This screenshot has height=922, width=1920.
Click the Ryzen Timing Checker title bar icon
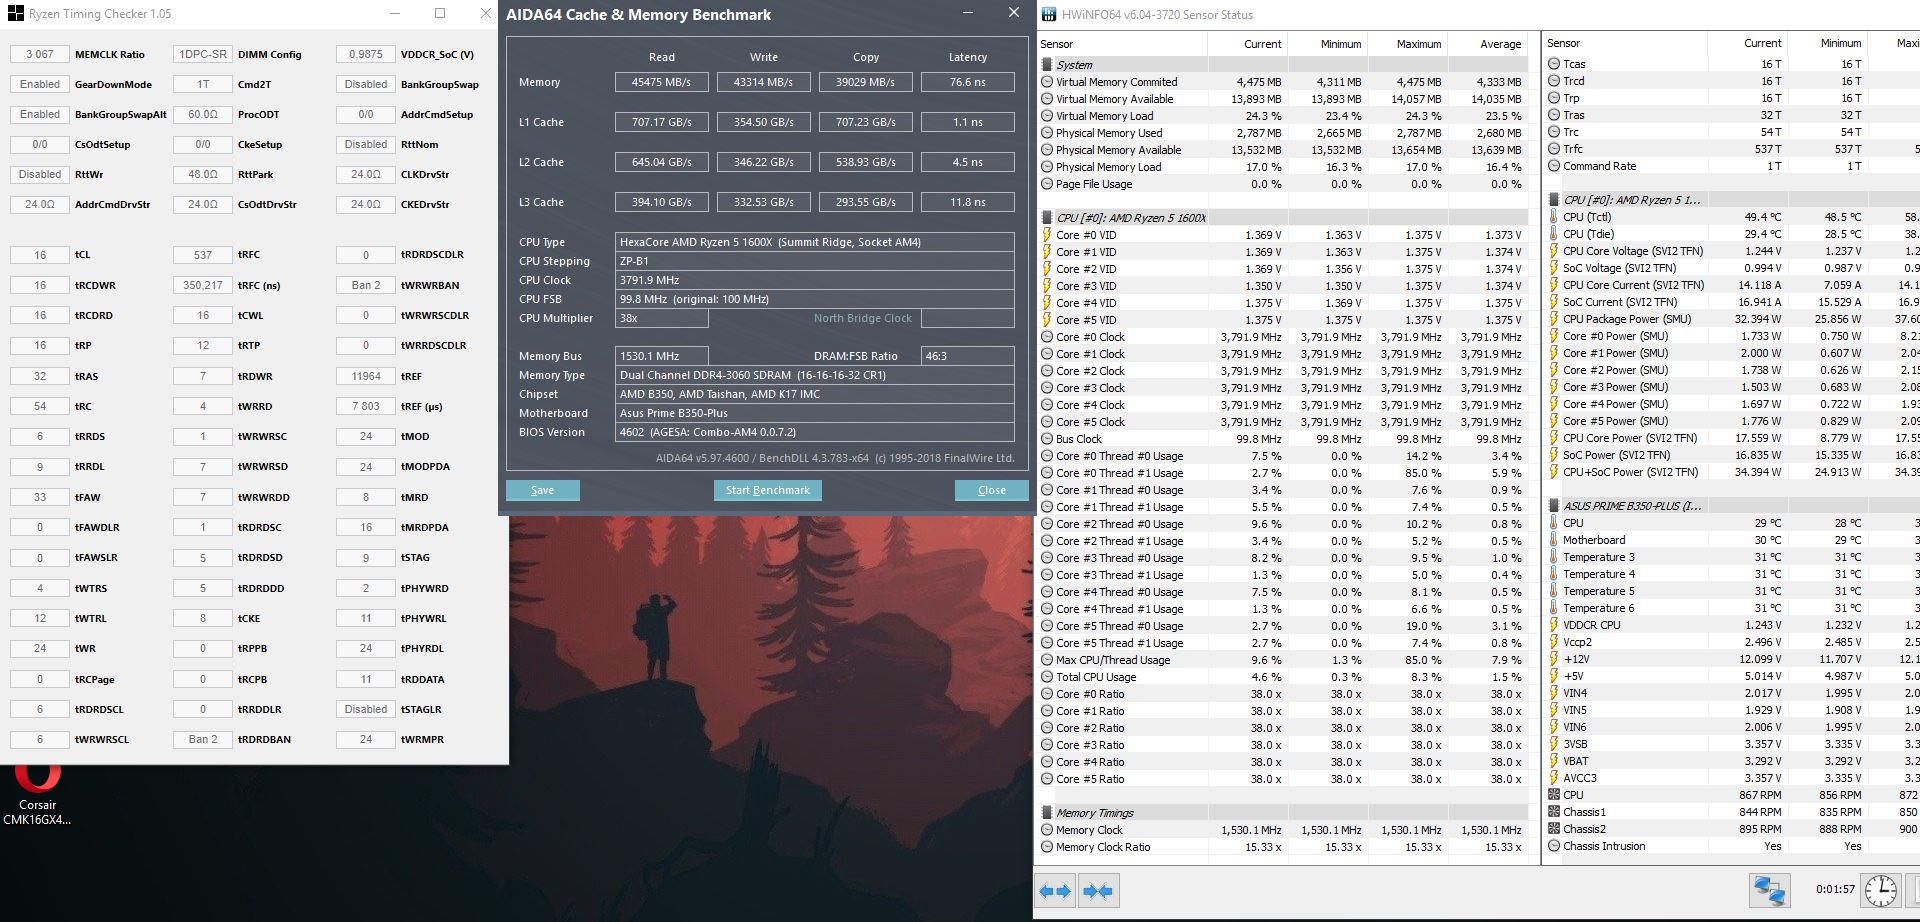pyautogui.click(x=16, y=14)
